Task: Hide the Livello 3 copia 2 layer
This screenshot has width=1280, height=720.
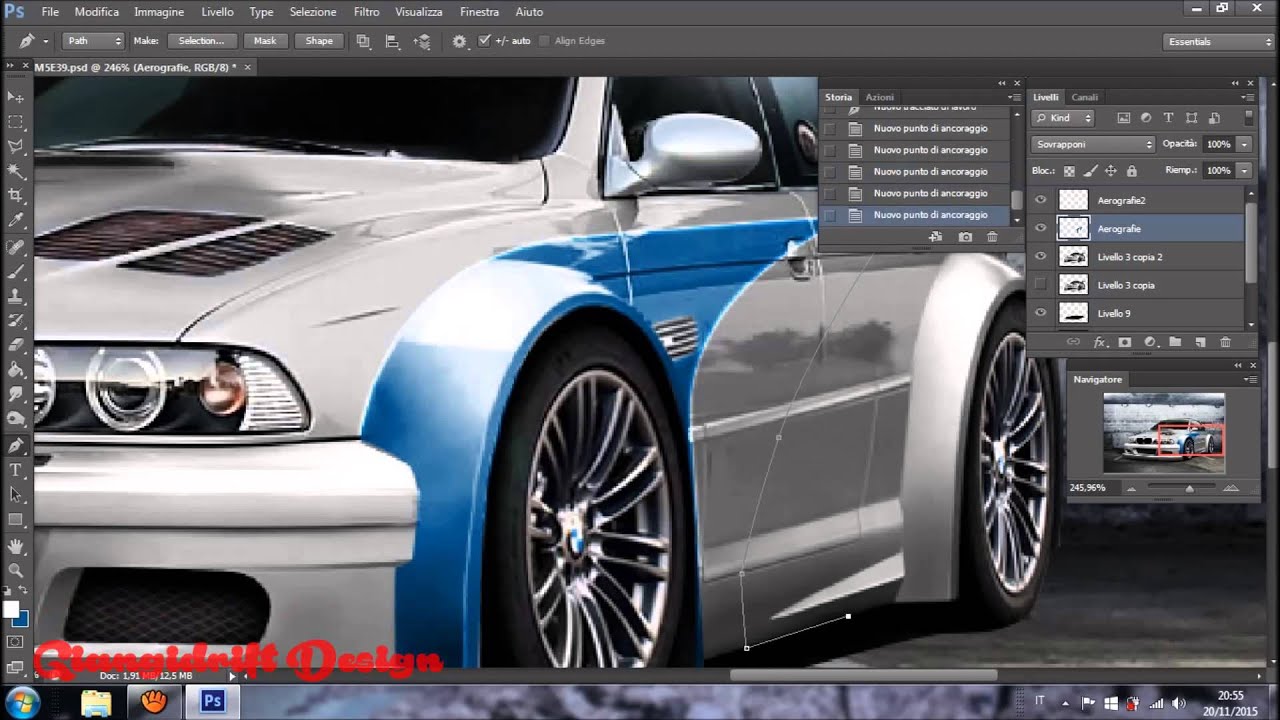Action: (x=1041, y=256)
